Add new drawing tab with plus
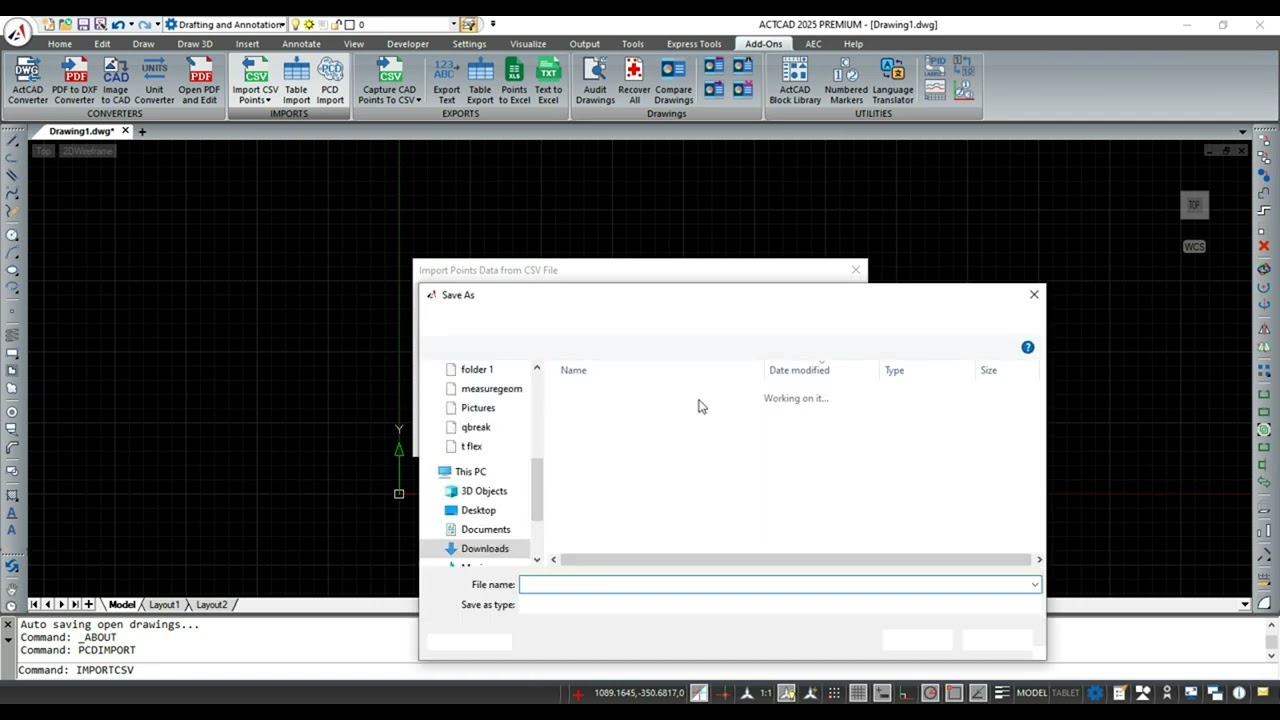 pyautogui.click(x=142, y=131)
